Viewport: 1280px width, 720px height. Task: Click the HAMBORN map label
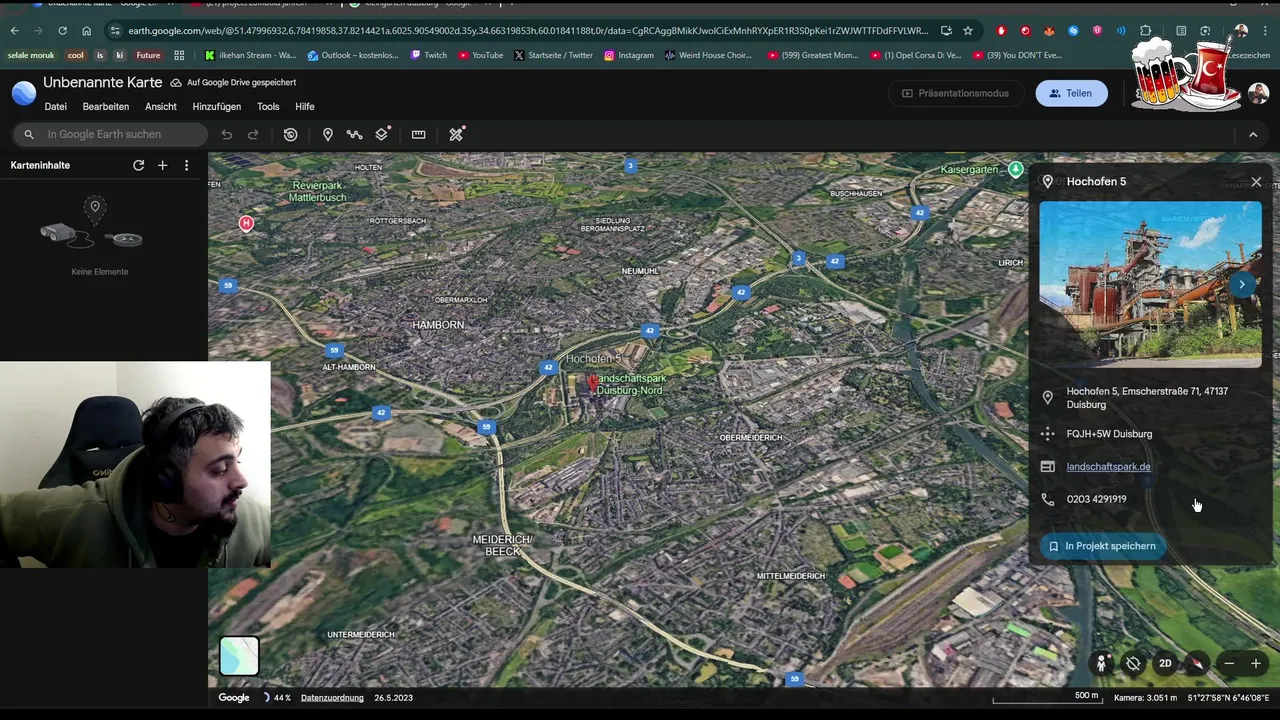click(x=438, y=325)
